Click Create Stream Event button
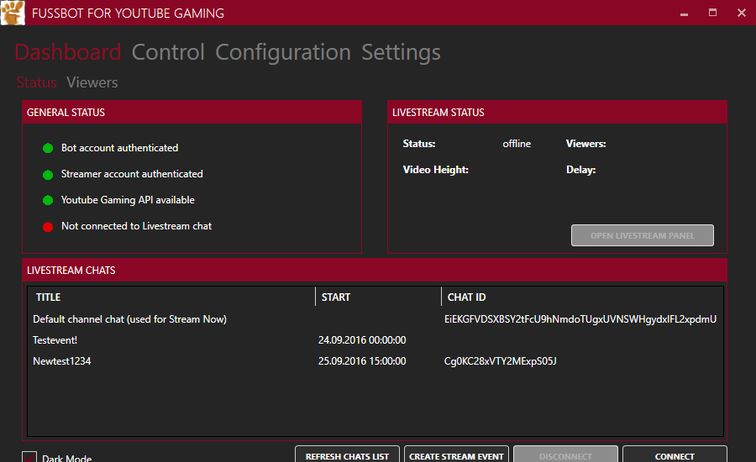 (x=456, y=455)
